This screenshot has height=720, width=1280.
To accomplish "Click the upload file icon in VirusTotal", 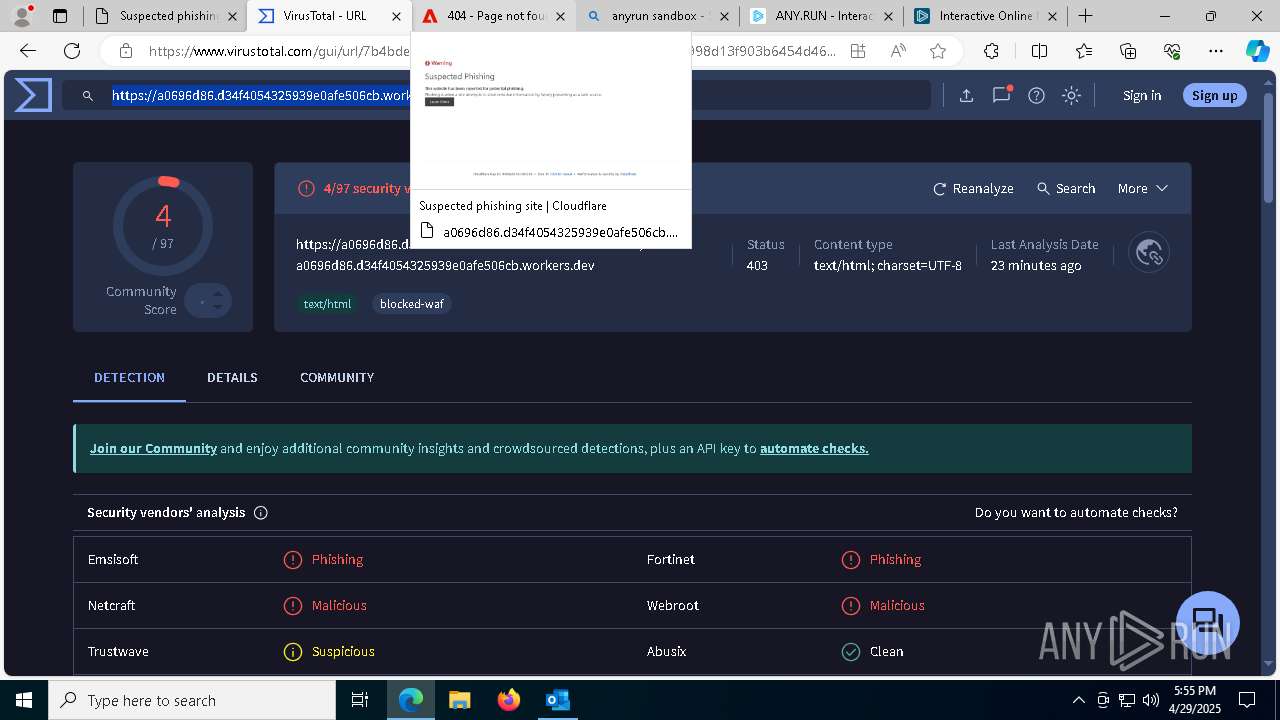I will point(966,95).
